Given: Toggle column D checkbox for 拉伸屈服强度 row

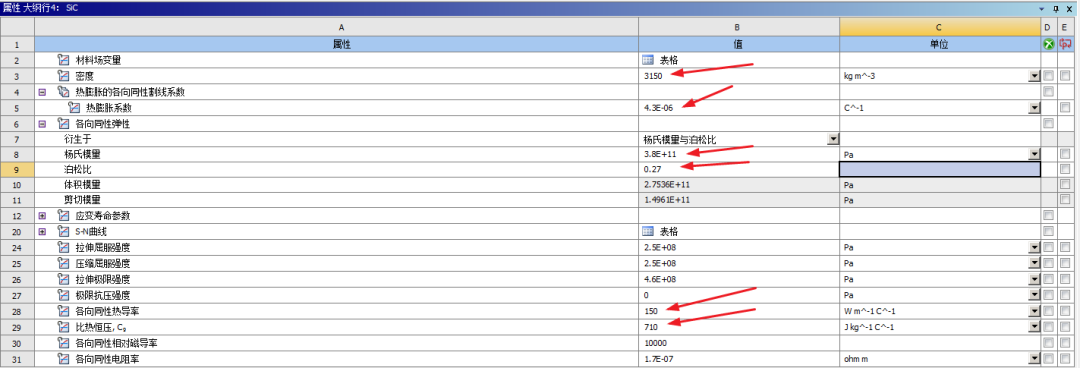Looking at the screenshot, I should (1048, 247).
